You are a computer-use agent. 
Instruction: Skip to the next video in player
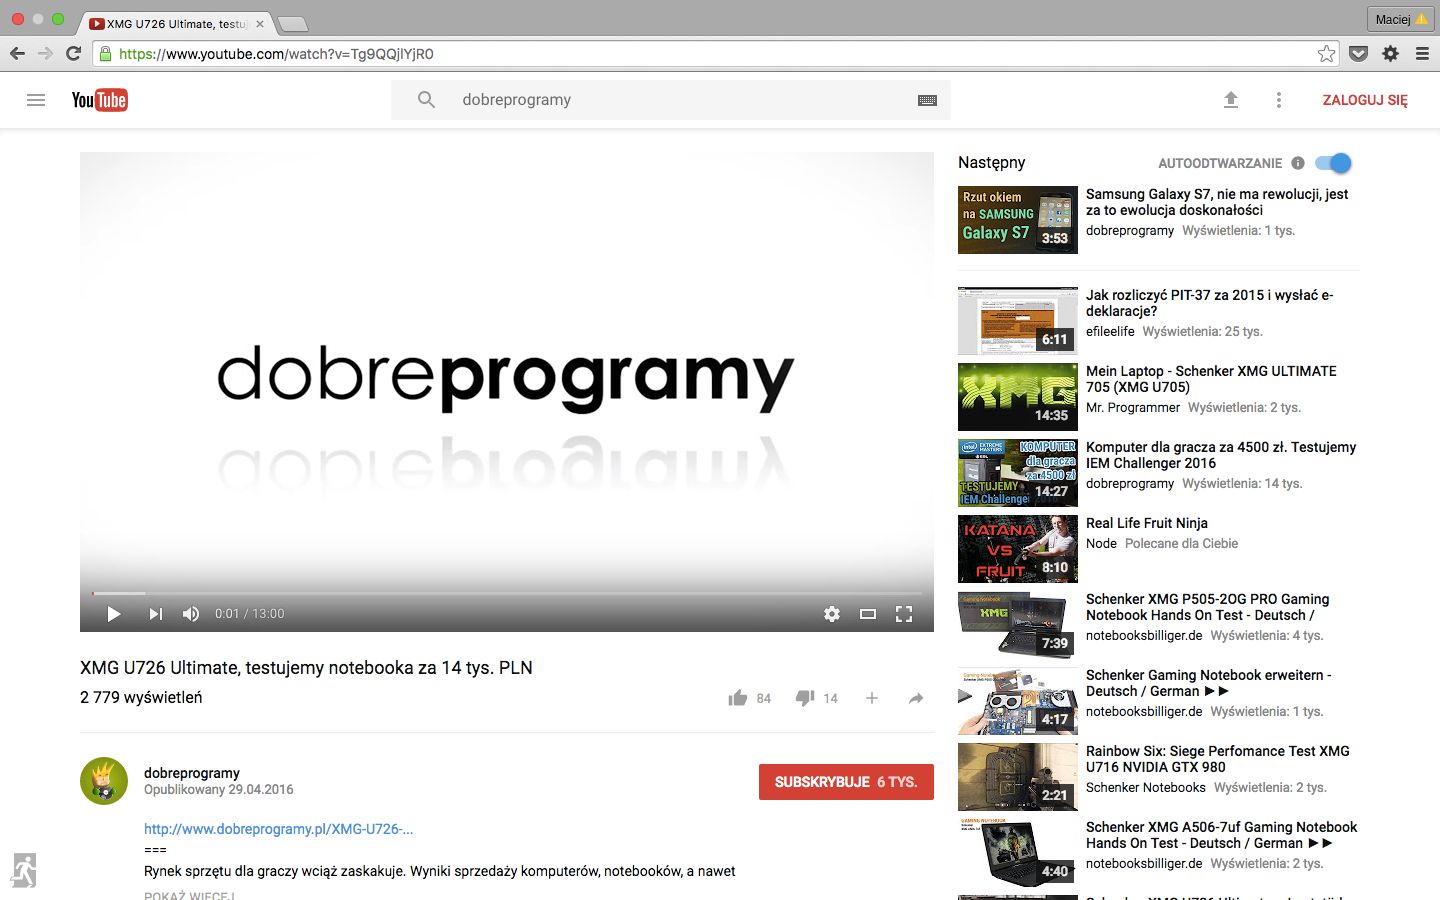tap(155, 614)
